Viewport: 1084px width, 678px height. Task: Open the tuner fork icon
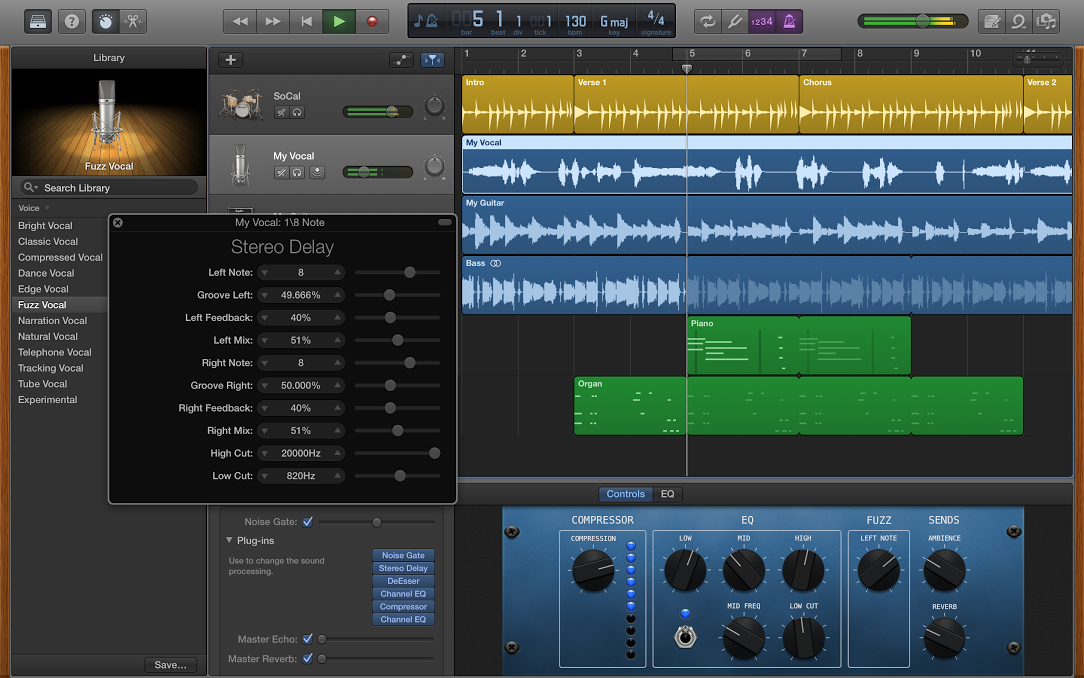[x=735, y=20]
